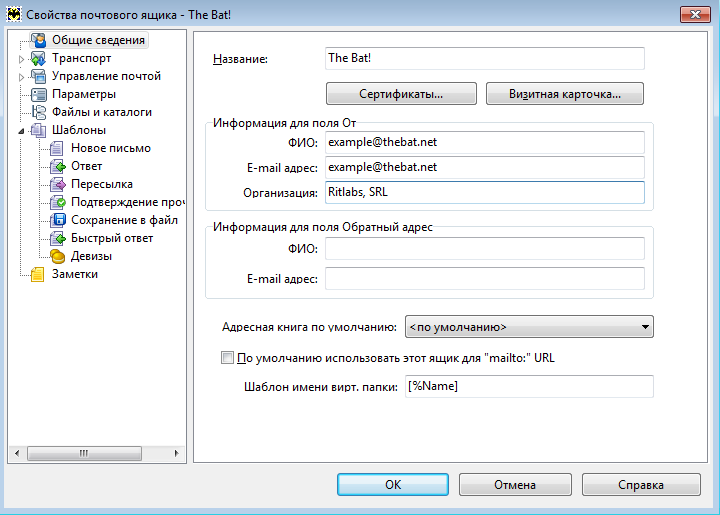Click the Пересылка template icon

pyautogui.click(x=57, y=184)
